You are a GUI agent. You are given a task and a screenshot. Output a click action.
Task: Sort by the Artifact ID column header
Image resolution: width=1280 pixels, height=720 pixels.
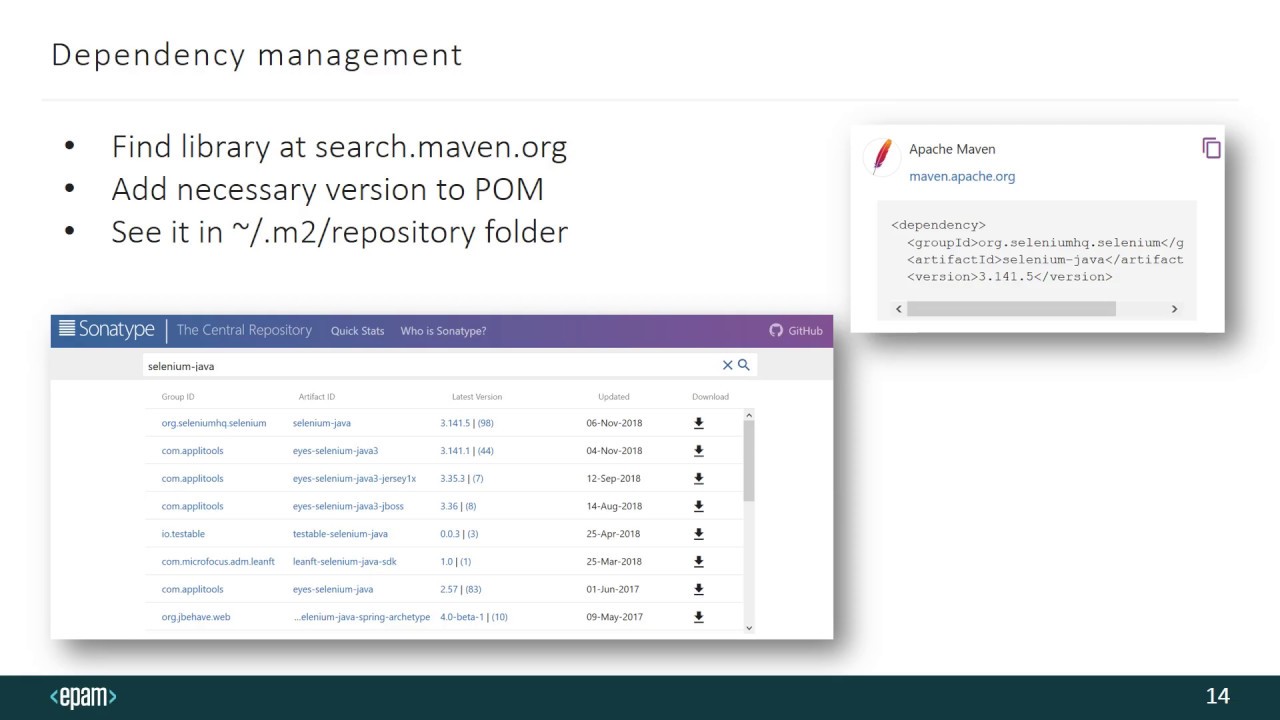317,397
